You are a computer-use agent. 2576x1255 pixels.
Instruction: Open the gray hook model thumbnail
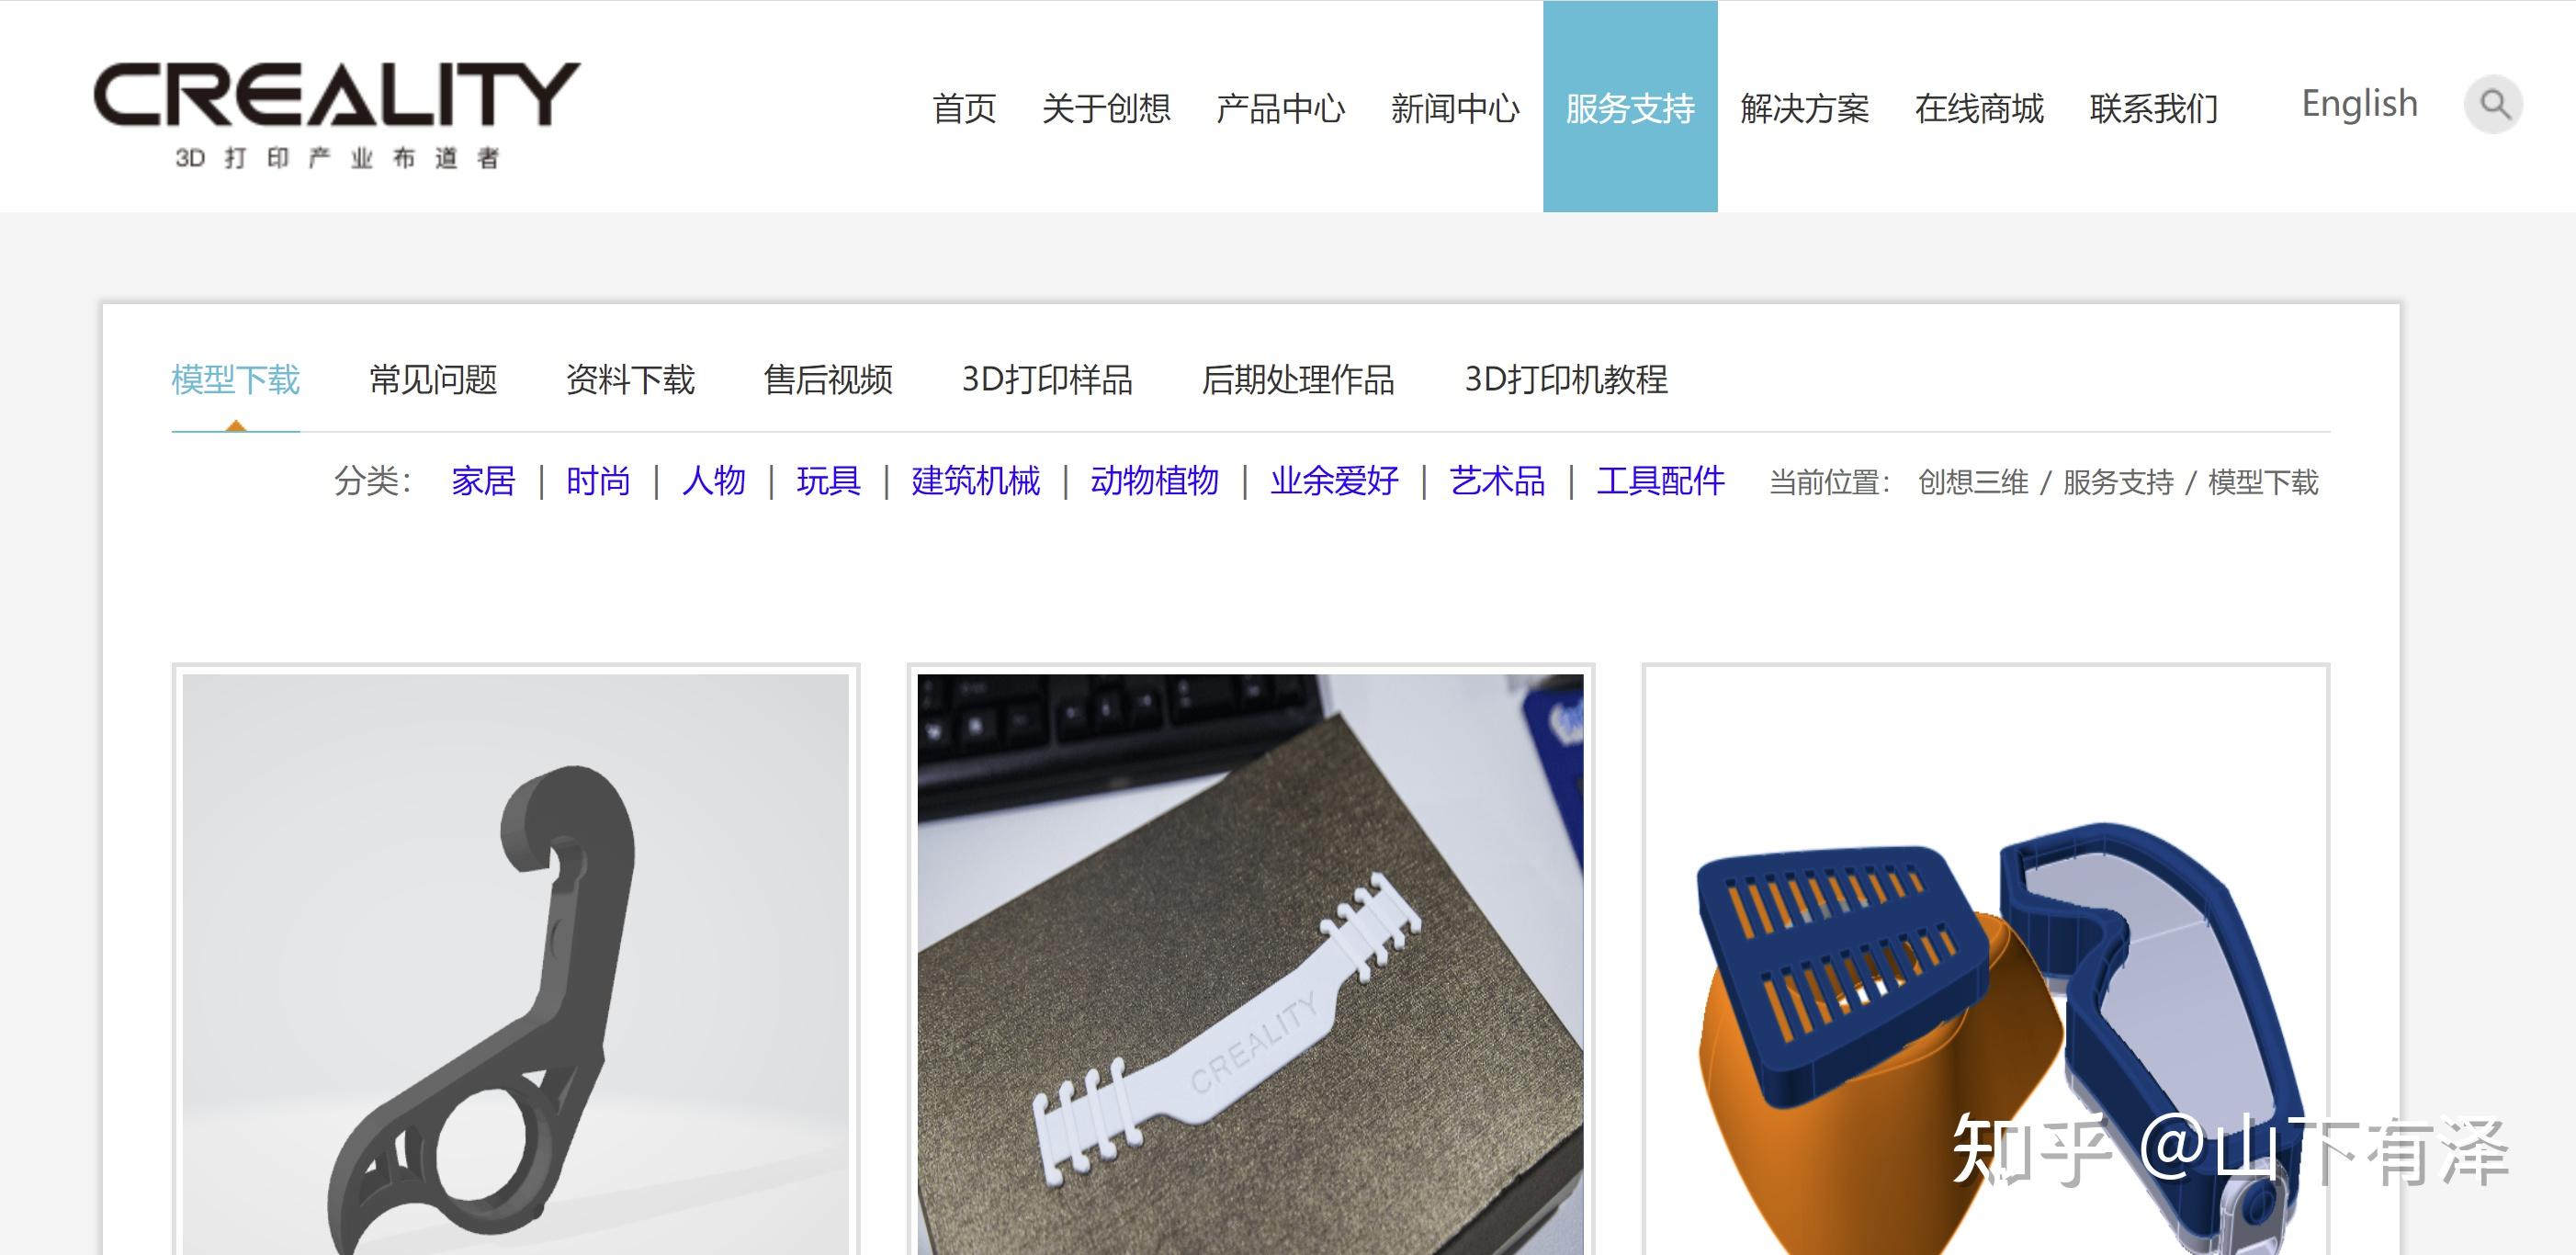point(515,960)
